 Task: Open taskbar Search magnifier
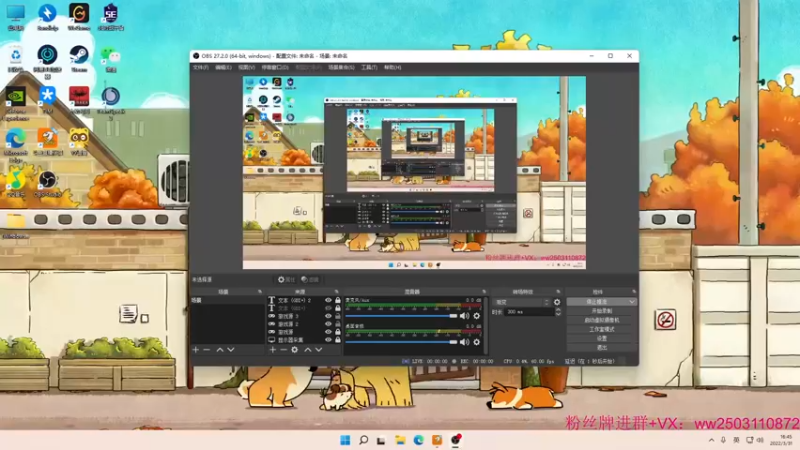click(363, 440)
